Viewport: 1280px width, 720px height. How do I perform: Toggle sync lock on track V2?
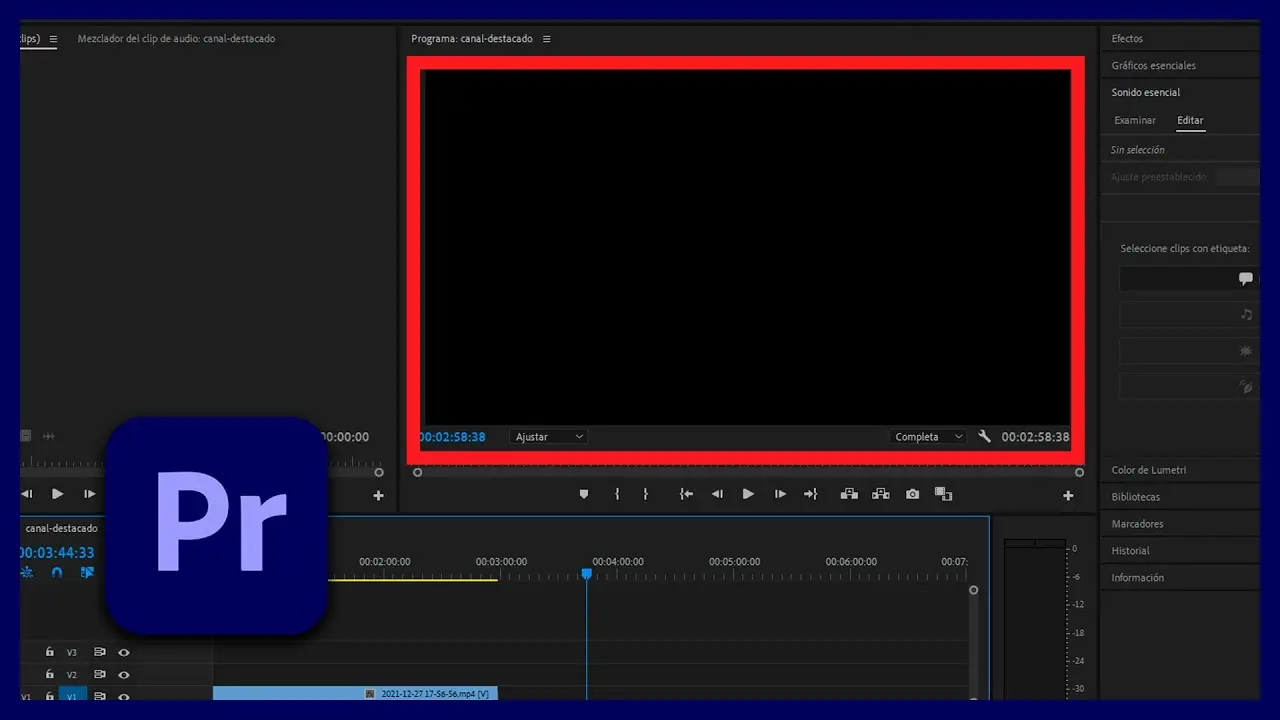99,675
